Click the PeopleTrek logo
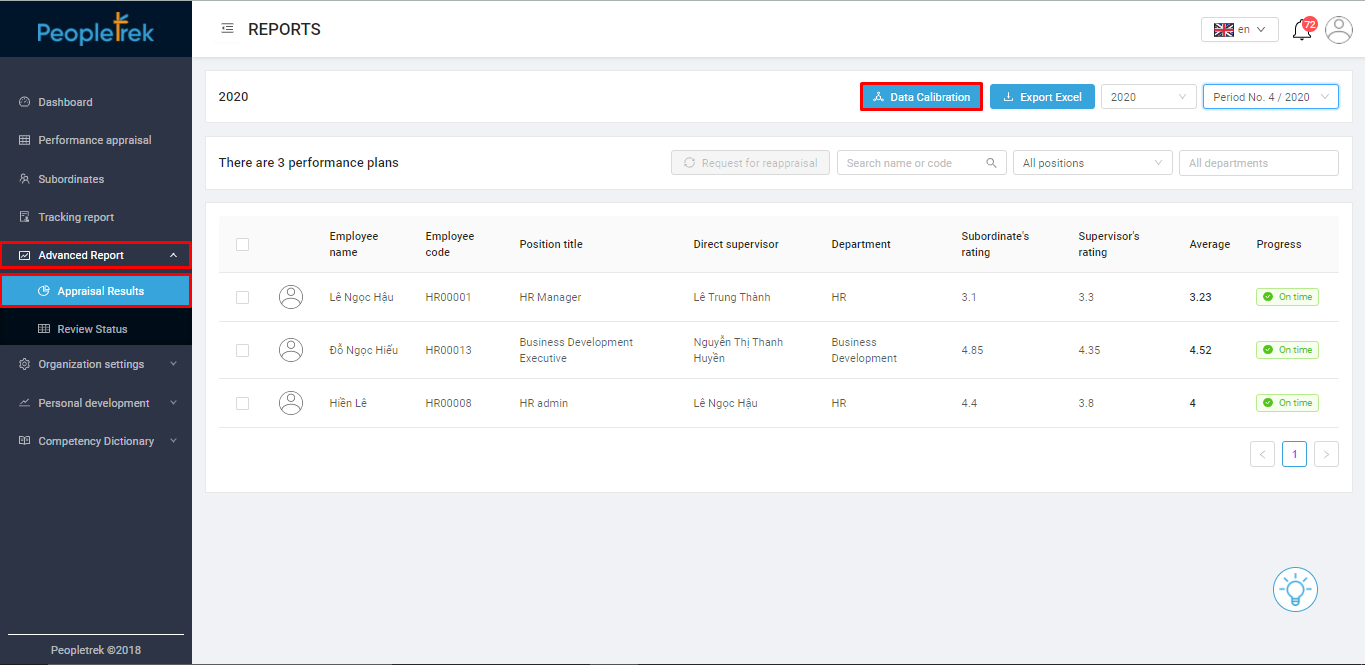Viewport: 1365px width, 665px height. coord(96,30)
